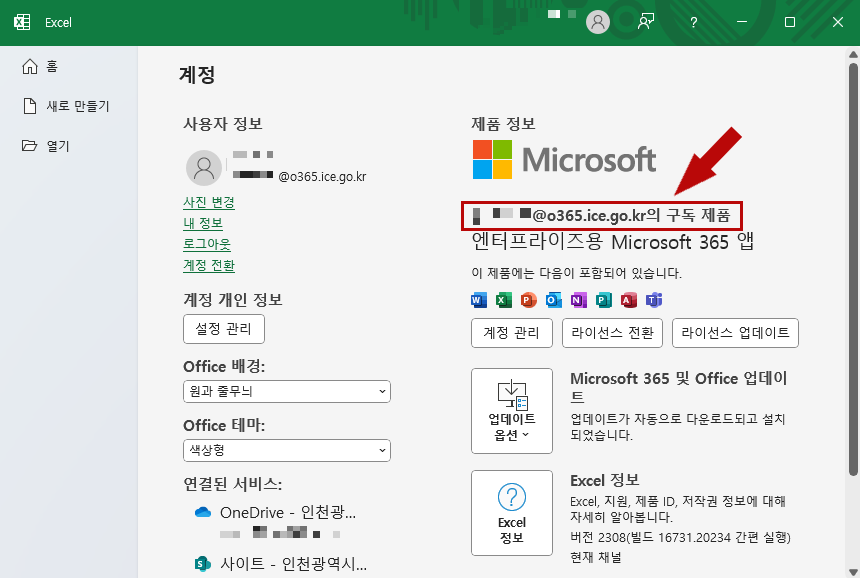The height and width of the screenshot is (578, 860).
Task: Open Help question mark icon
Action: (694, 22)
